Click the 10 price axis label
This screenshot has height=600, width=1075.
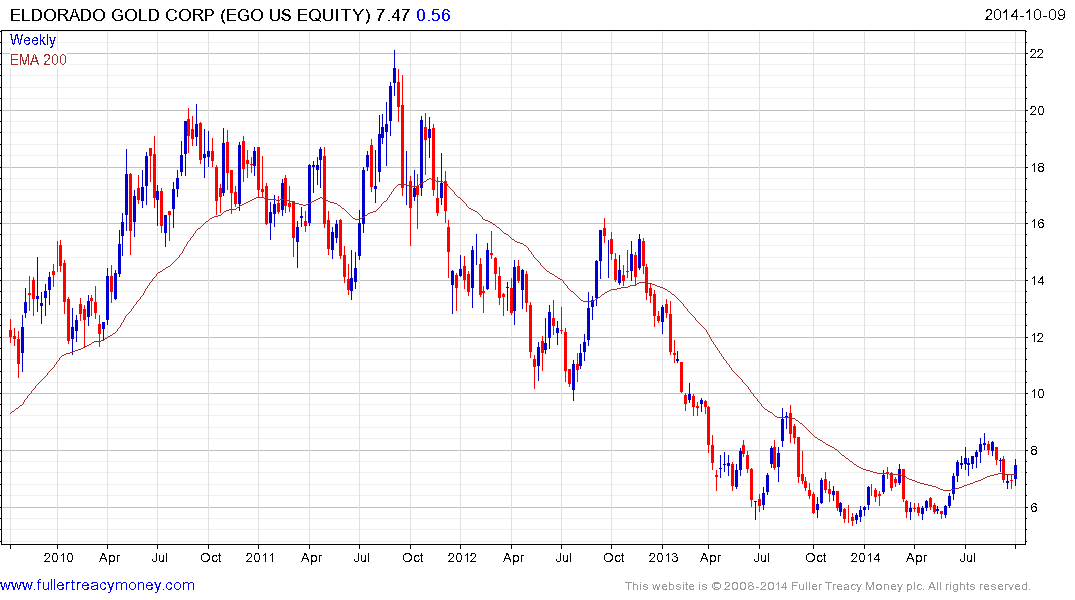point(1037,394)
